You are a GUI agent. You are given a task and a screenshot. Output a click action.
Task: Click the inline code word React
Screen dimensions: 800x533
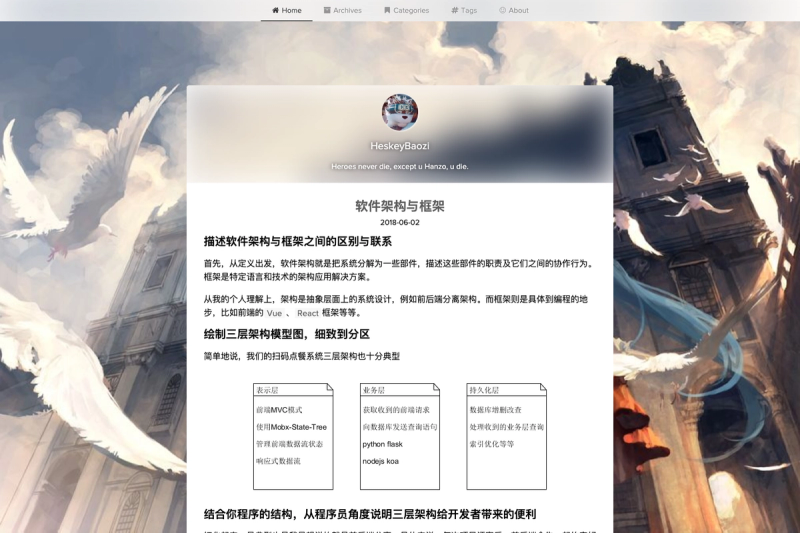(x=308, y=313)
